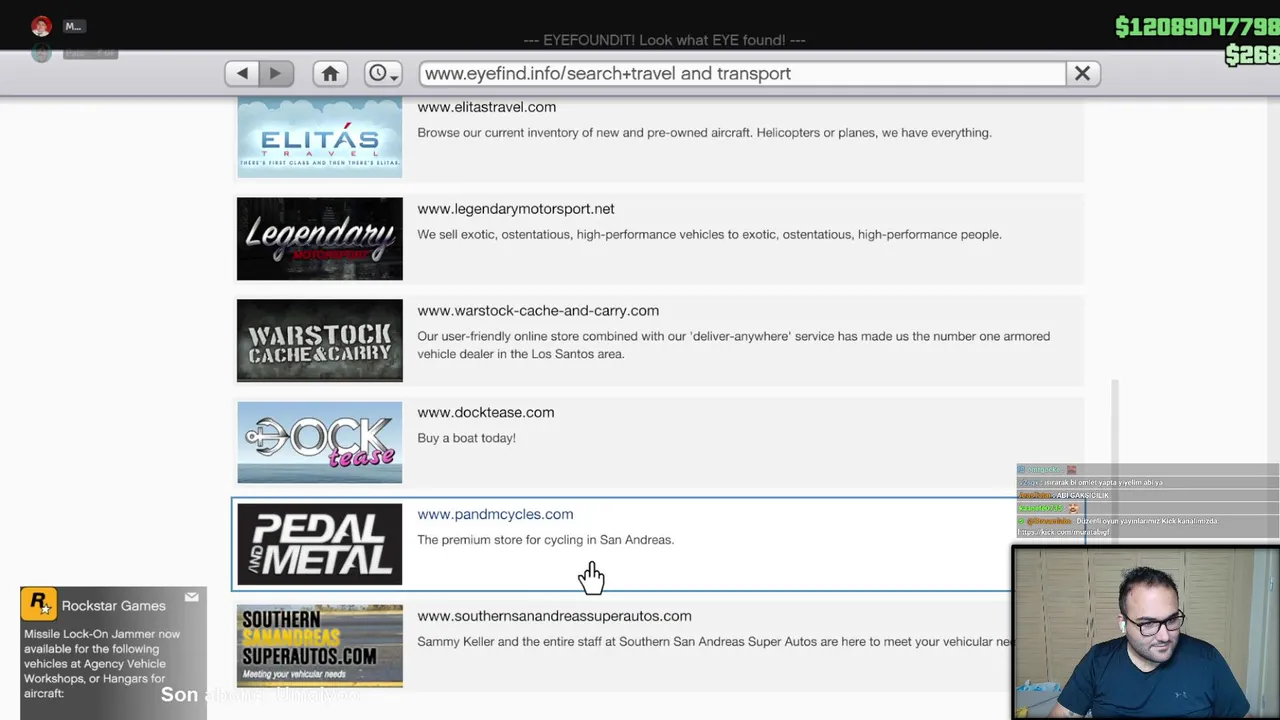Click the Legendary exotic vehicles description text
The image size is (1280, 720).
click(709, 235)
